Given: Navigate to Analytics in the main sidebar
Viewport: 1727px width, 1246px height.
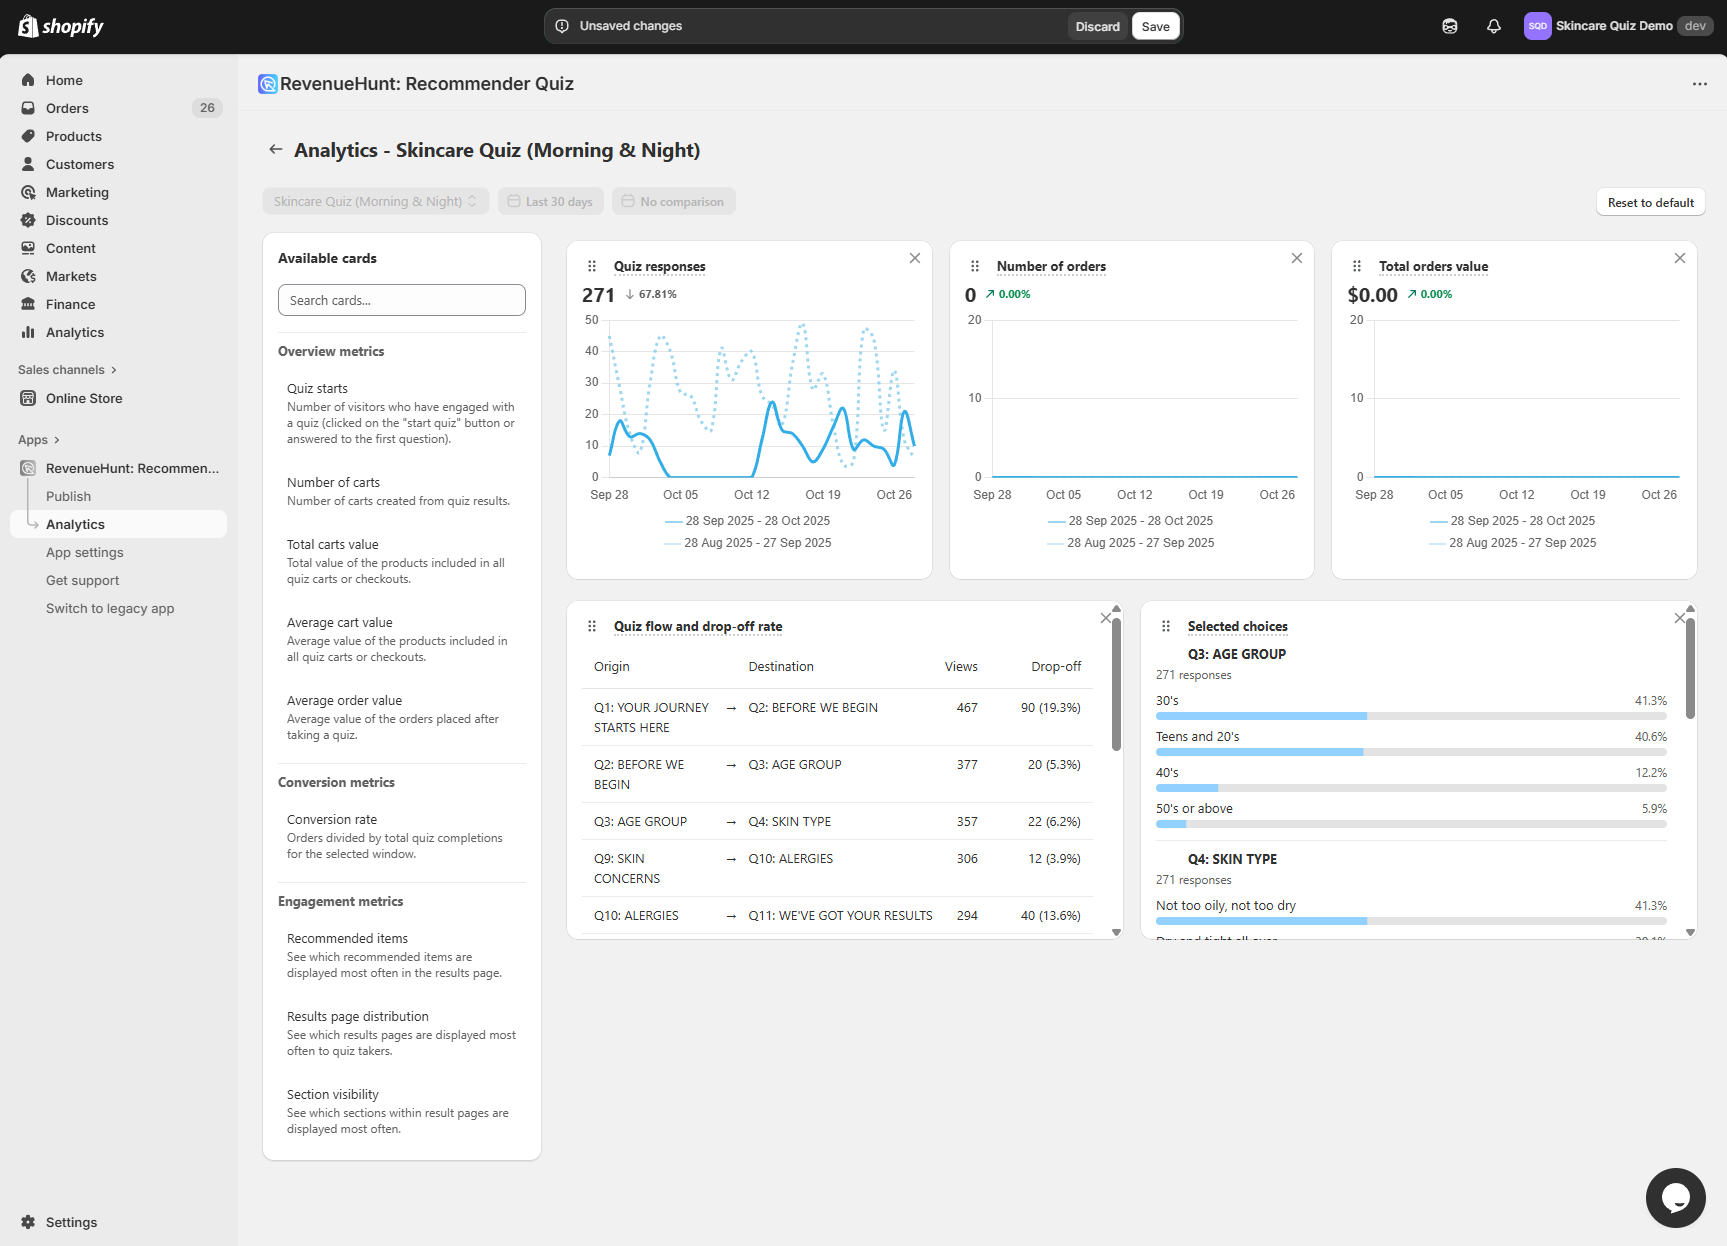Looking at the screenshot, I should point(74,332).
